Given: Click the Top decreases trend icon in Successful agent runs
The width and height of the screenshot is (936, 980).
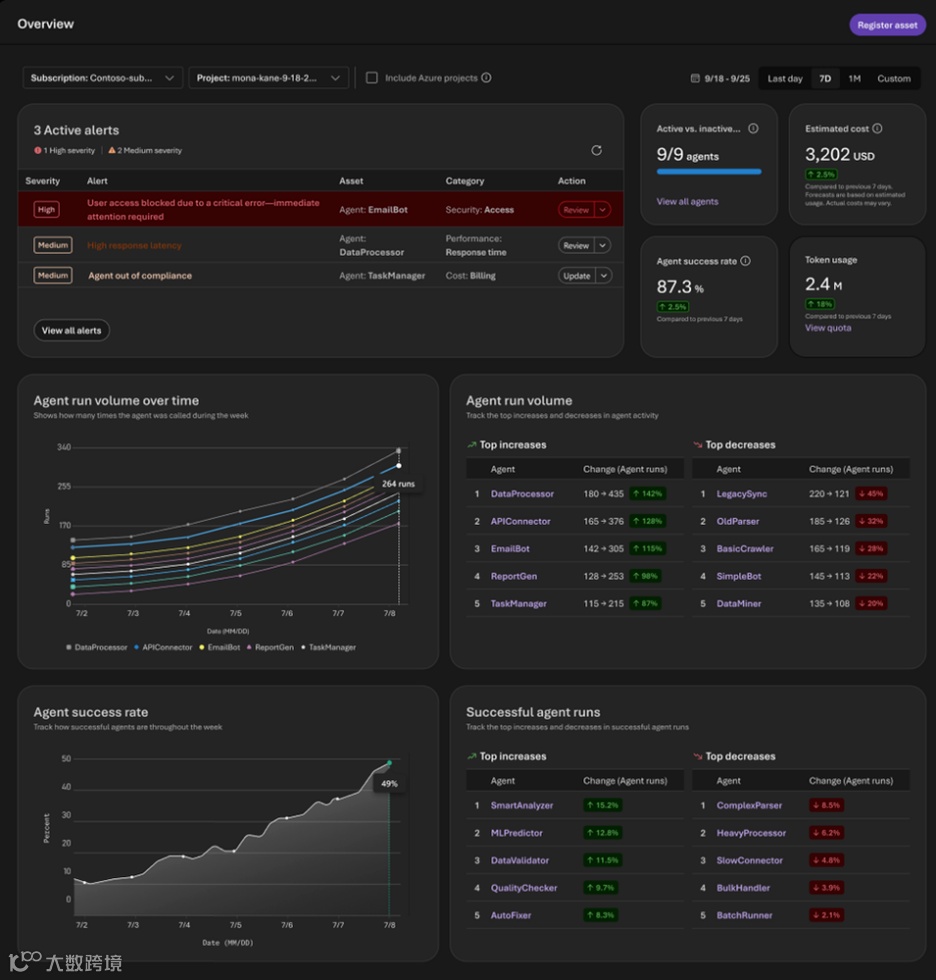Looking at the screenshot, I should [698, 756].
